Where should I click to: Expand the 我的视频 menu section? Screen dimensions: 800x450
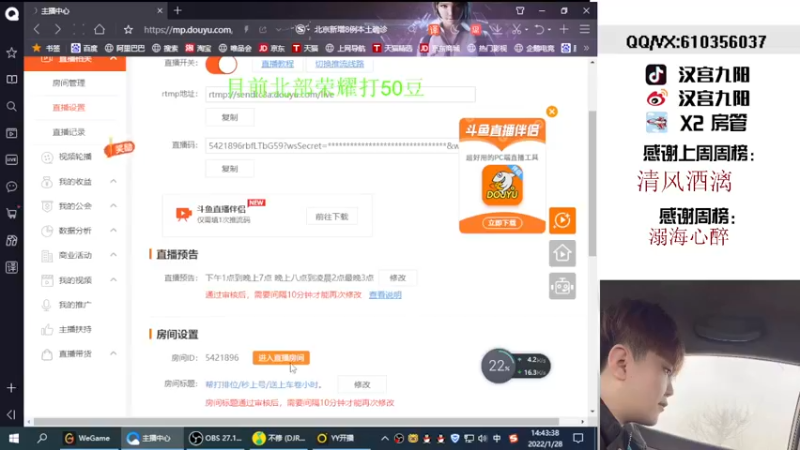113,280
